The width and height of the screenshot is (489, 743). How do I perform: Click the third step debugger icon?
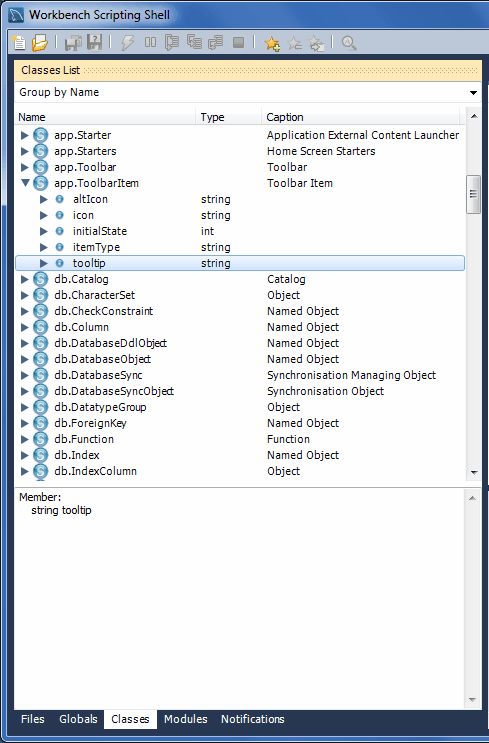point(216,43)
